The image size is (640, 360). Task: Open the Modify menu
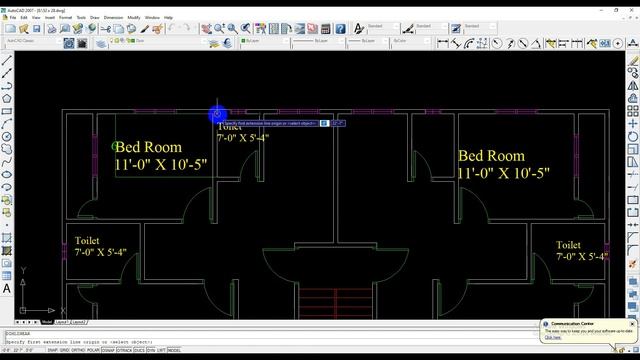[134, 18]
